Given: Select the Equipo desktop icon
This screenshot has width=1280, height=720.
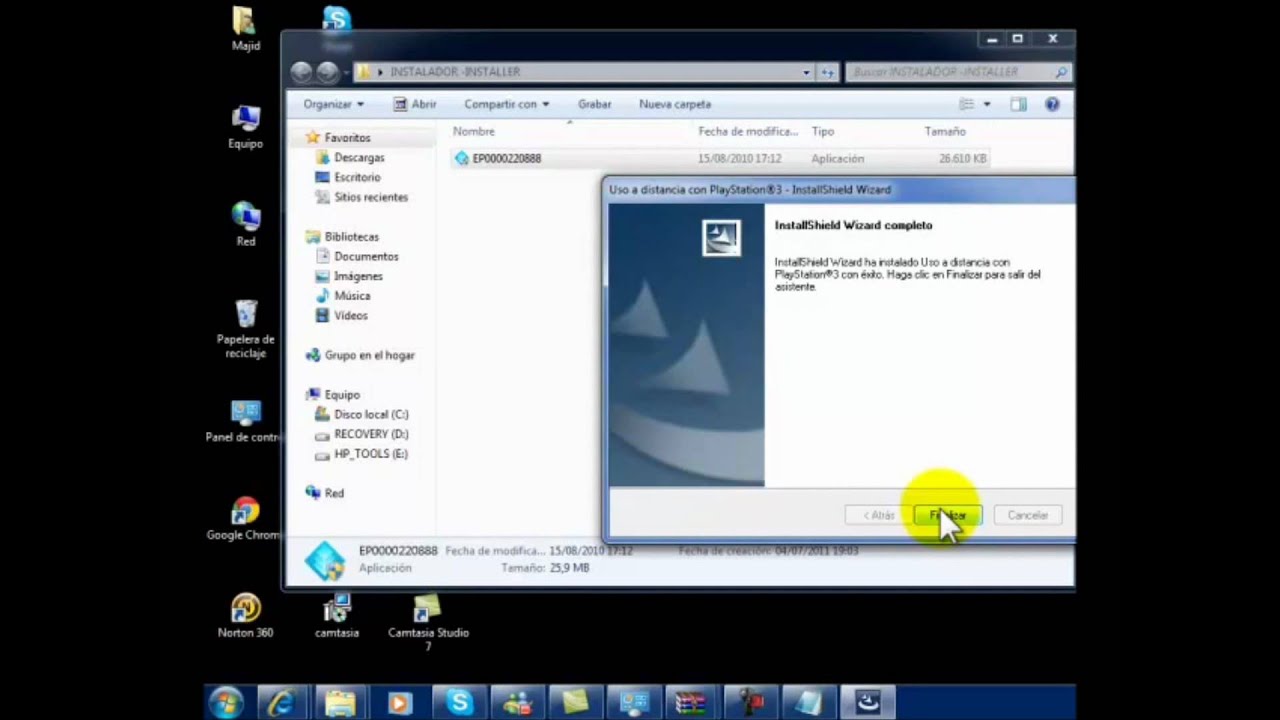Looking at the screenshot, I should tap(245, 127).
